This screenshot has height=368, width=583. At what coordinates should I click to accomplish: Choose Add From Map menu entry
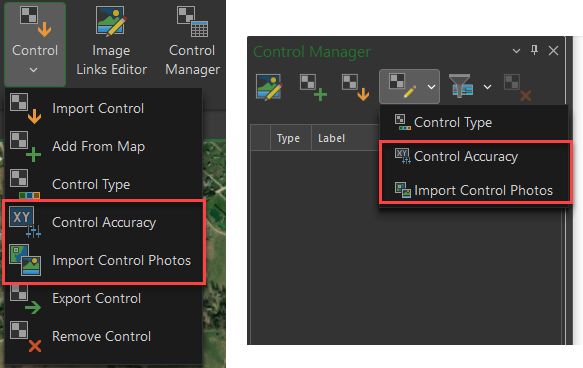(103, 146)
